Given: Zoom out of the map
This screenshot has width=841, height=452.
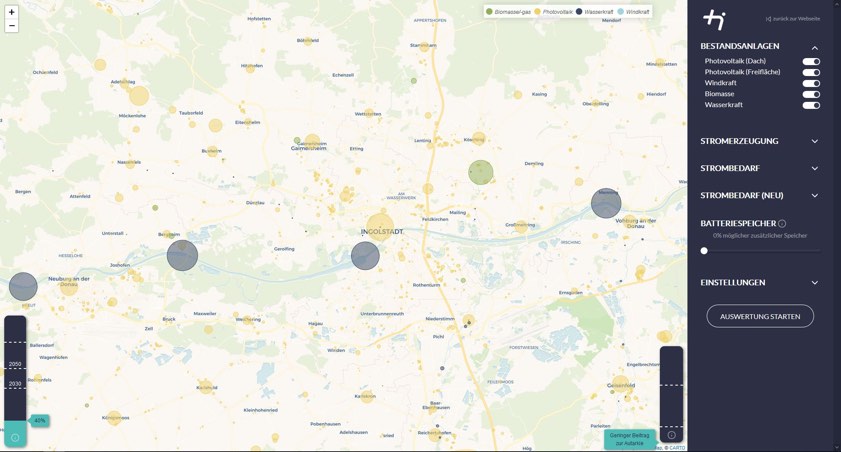Looking at the screenshot, I should [x=12, y=26].
